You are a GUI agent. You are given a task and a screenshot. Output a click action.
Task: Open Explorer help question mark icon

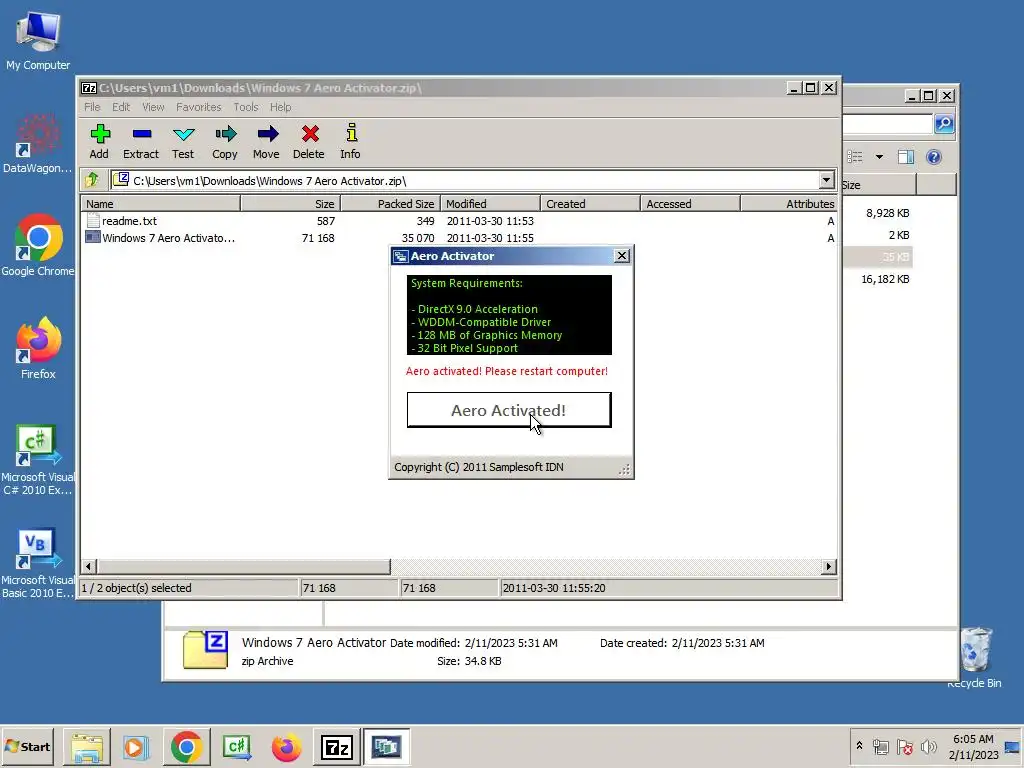[934, 157]
